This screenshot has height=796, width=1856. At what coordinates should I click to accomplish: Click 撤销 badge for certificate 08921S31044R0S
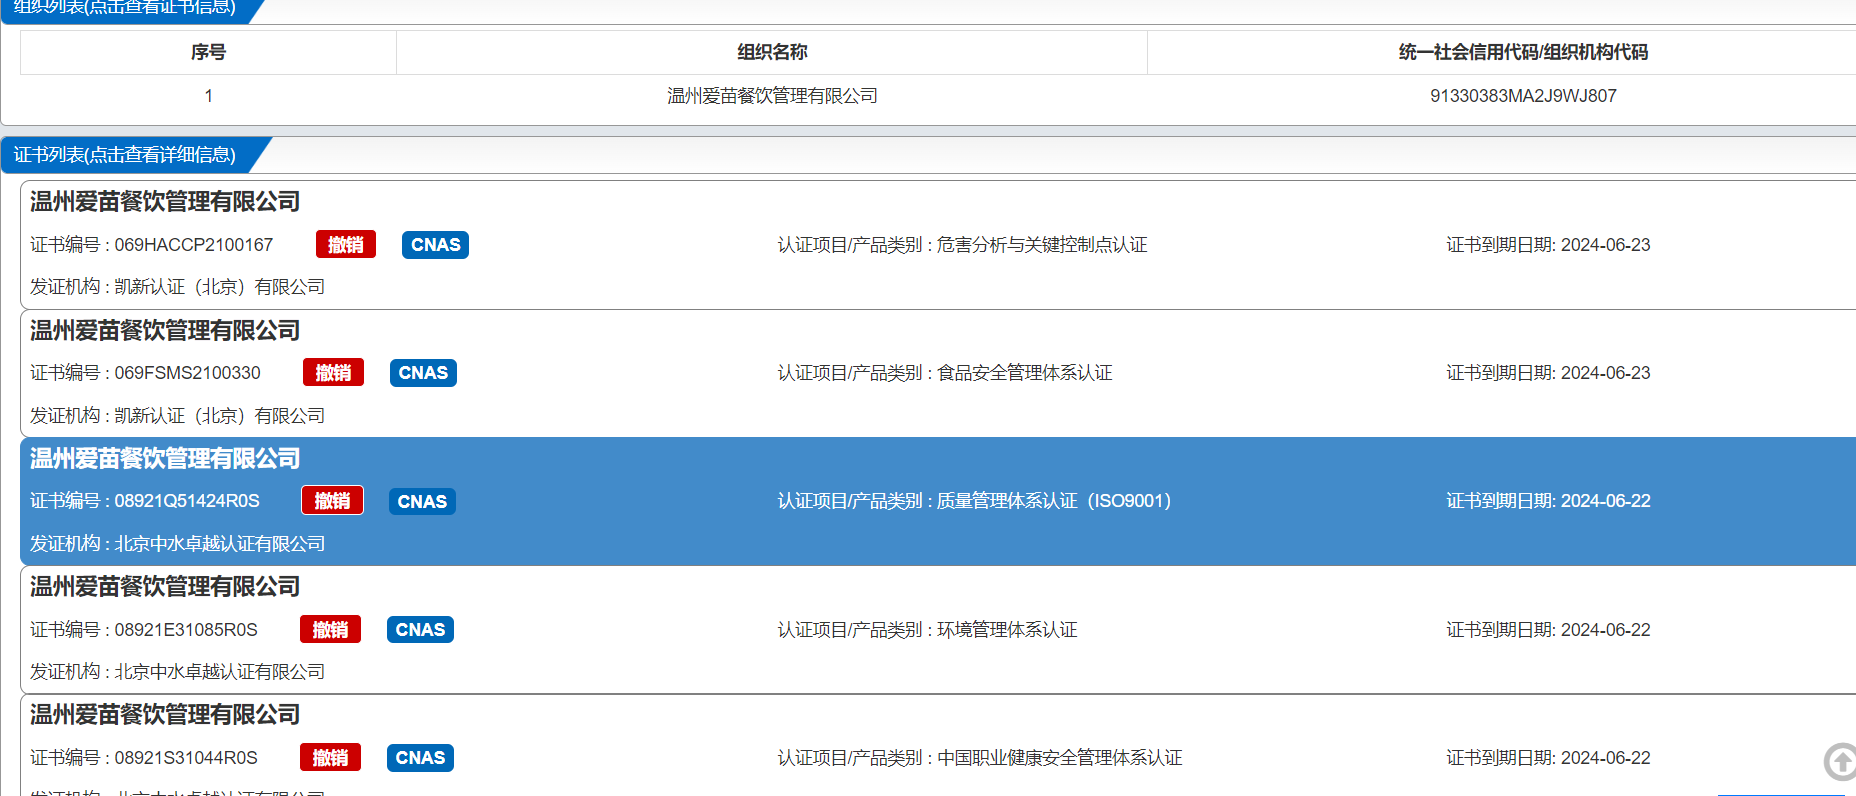pos(330,757)
